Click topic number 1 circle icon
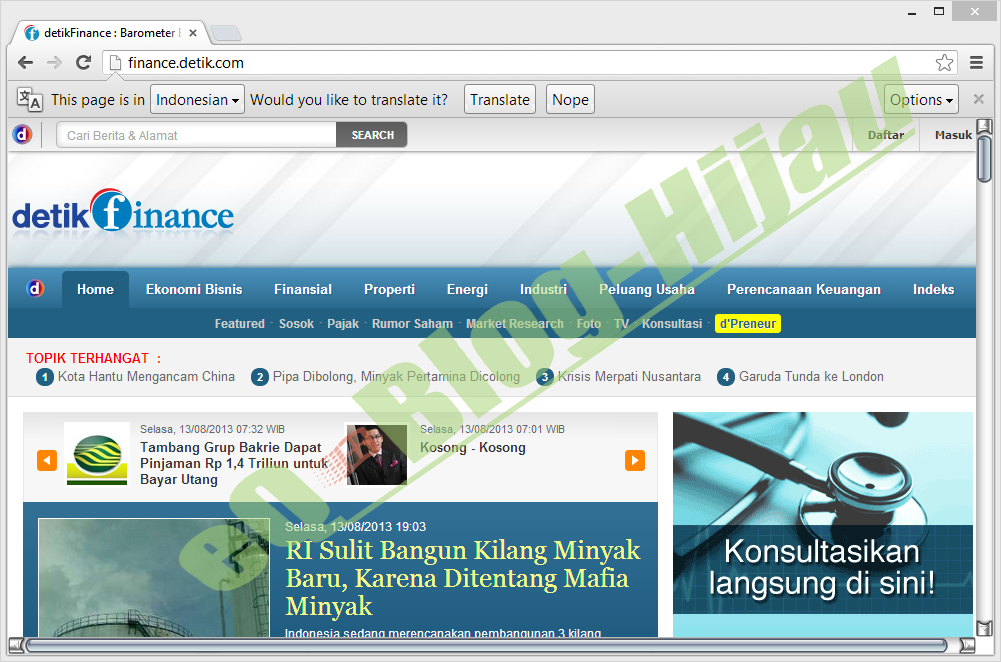Image resolution: width=1001 pixels, height=662 pixels. 45,377
